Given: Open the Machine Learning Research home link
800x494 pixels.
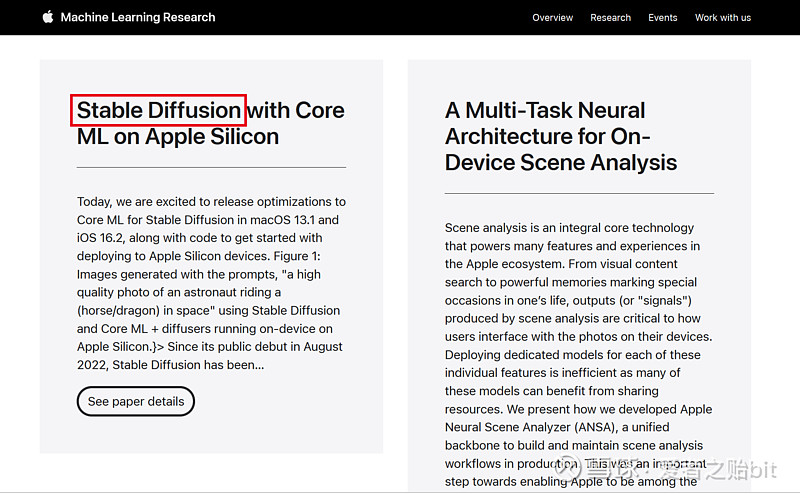Looking at the screenshot, I should (138, 17).
